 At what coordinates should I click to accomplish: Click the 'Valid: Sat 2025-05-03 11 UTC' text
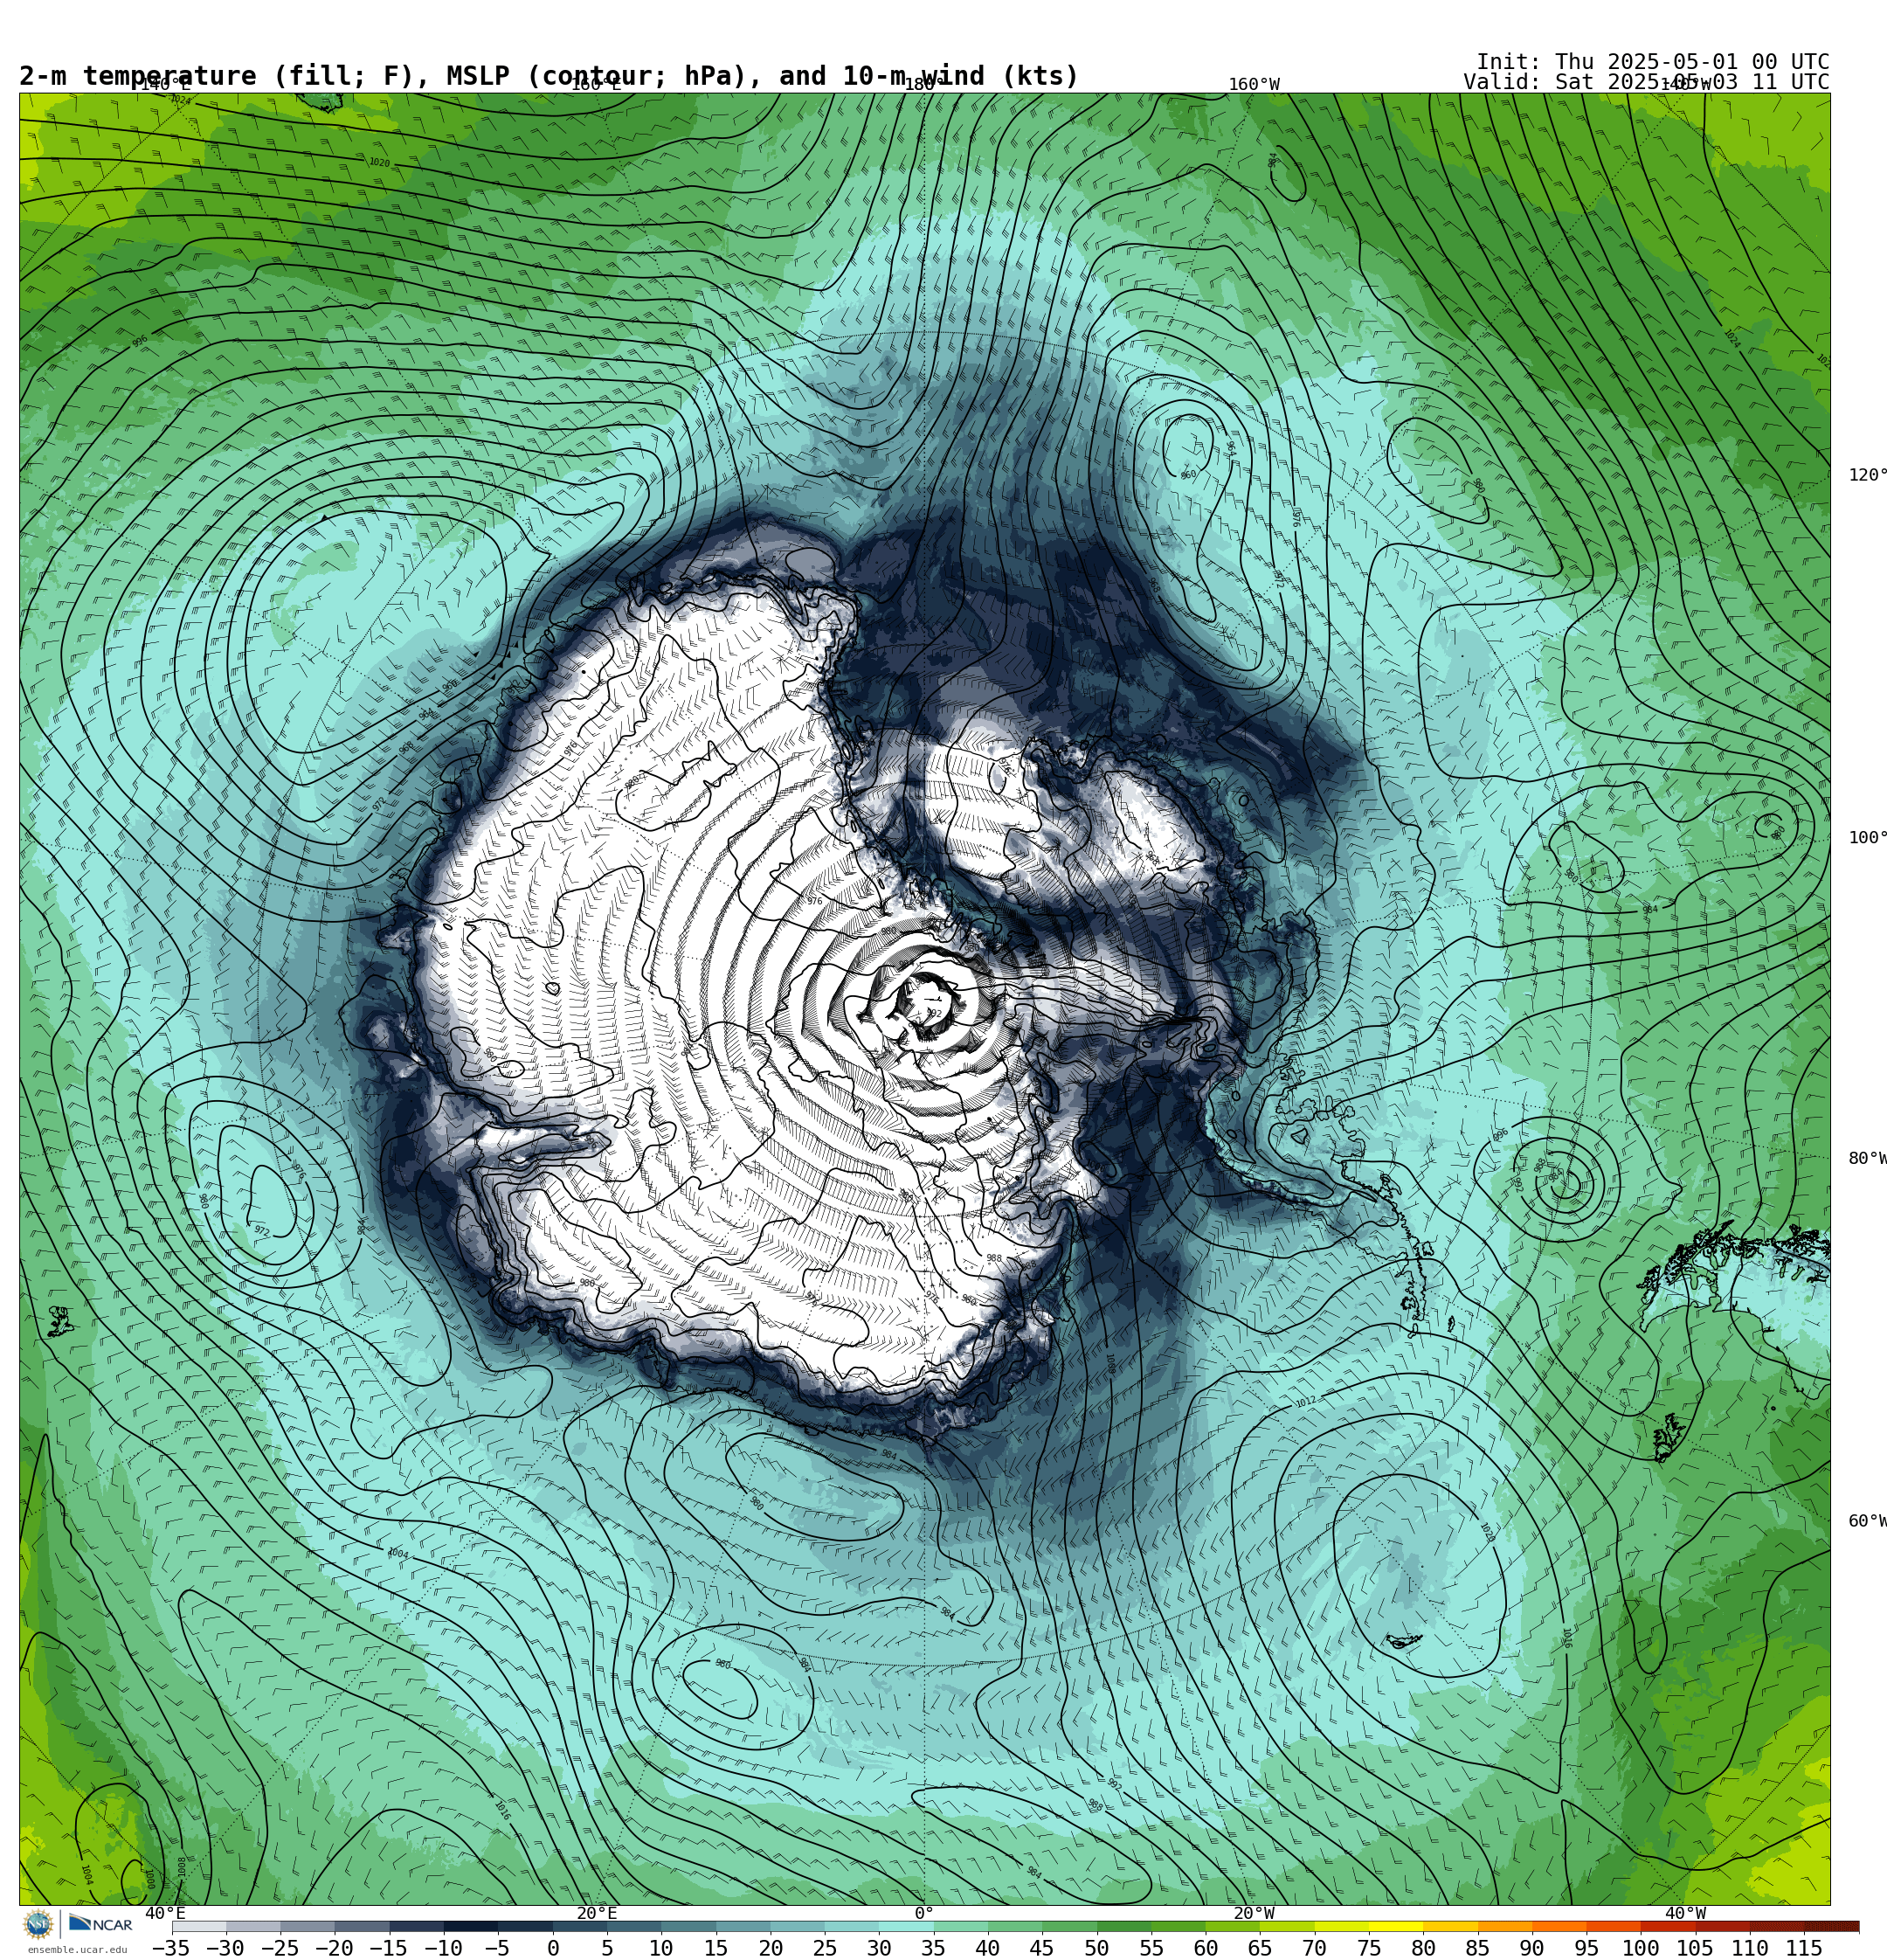[x=1646, y=82]
